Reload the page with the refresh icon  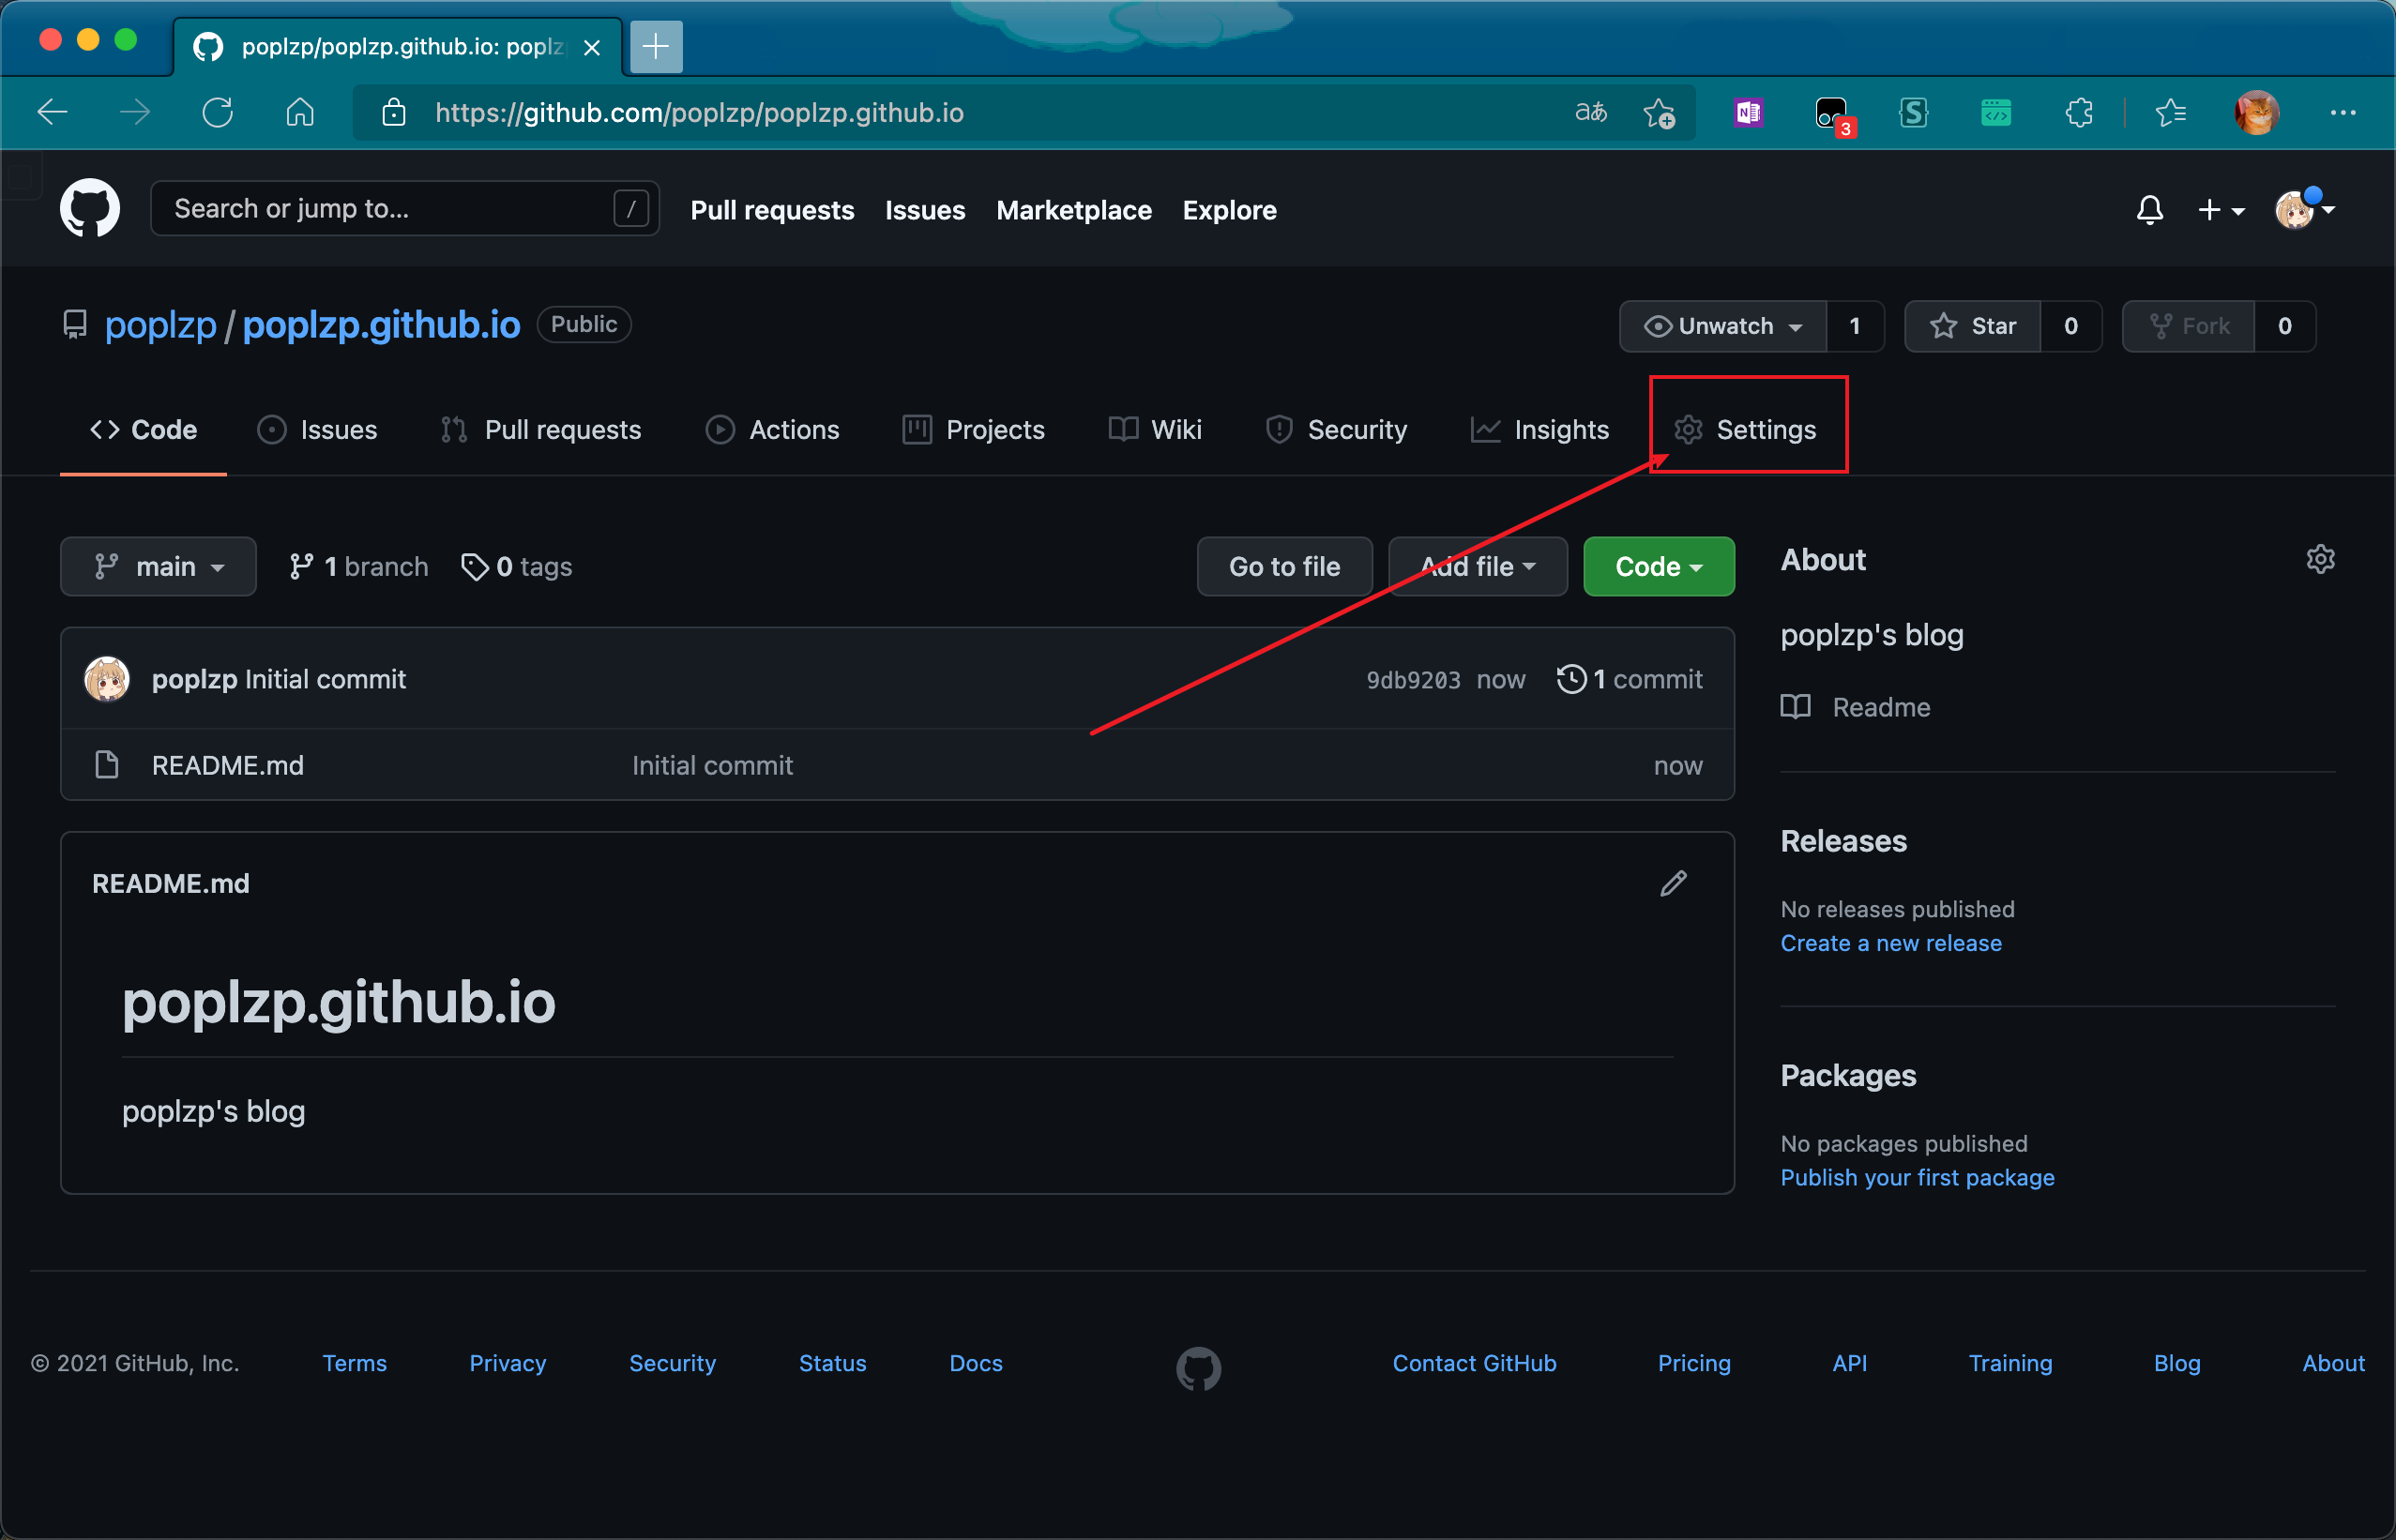point(218,112)
